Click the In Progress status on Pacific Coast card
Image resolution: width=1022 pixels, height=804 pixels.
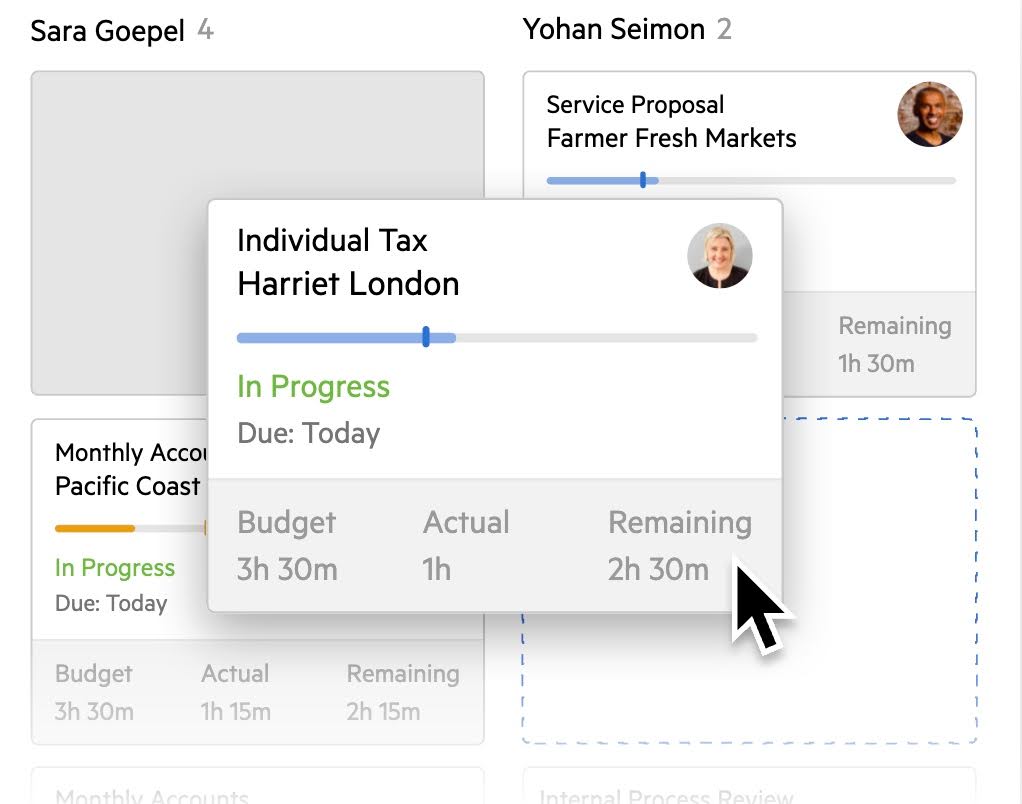click(114, 567)
